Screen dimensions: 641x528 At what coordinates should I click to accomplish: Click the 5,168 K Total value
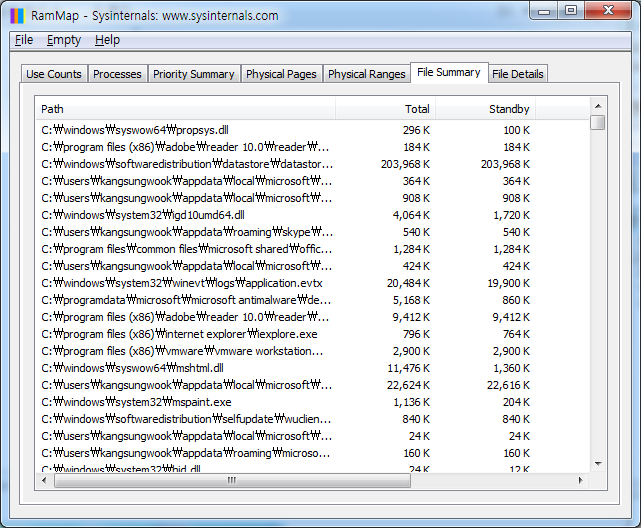pyautogui.click(x=411, y=300)
